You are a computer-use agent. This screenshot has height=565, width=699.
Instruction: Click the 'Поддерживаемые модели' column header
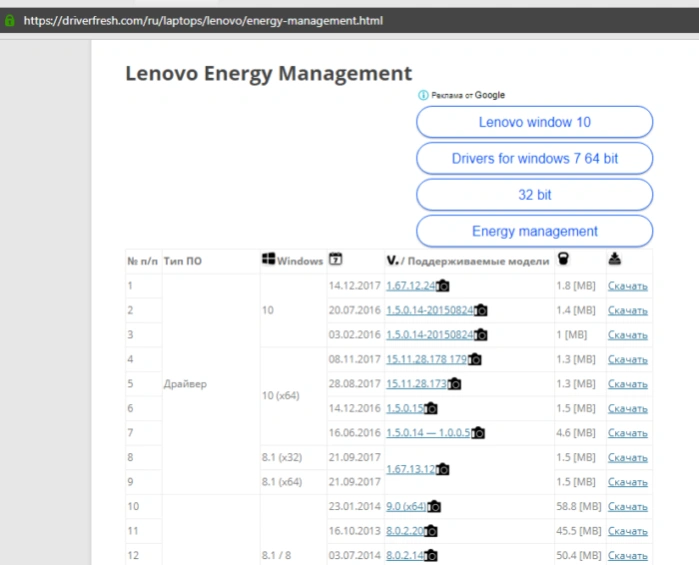click(478, 261)
